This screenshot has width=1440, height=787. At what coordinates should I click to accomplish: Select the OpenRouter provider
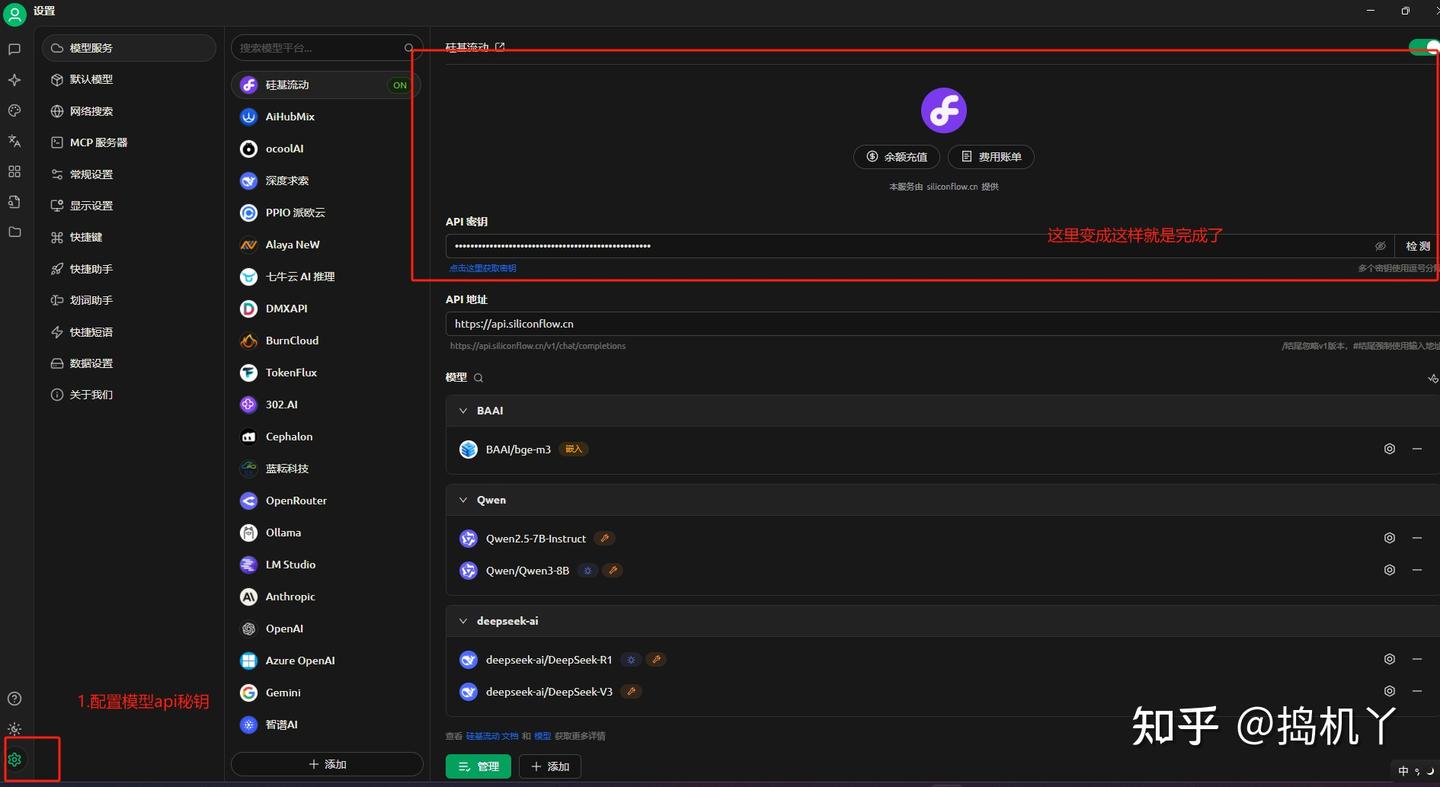(326, 501)
